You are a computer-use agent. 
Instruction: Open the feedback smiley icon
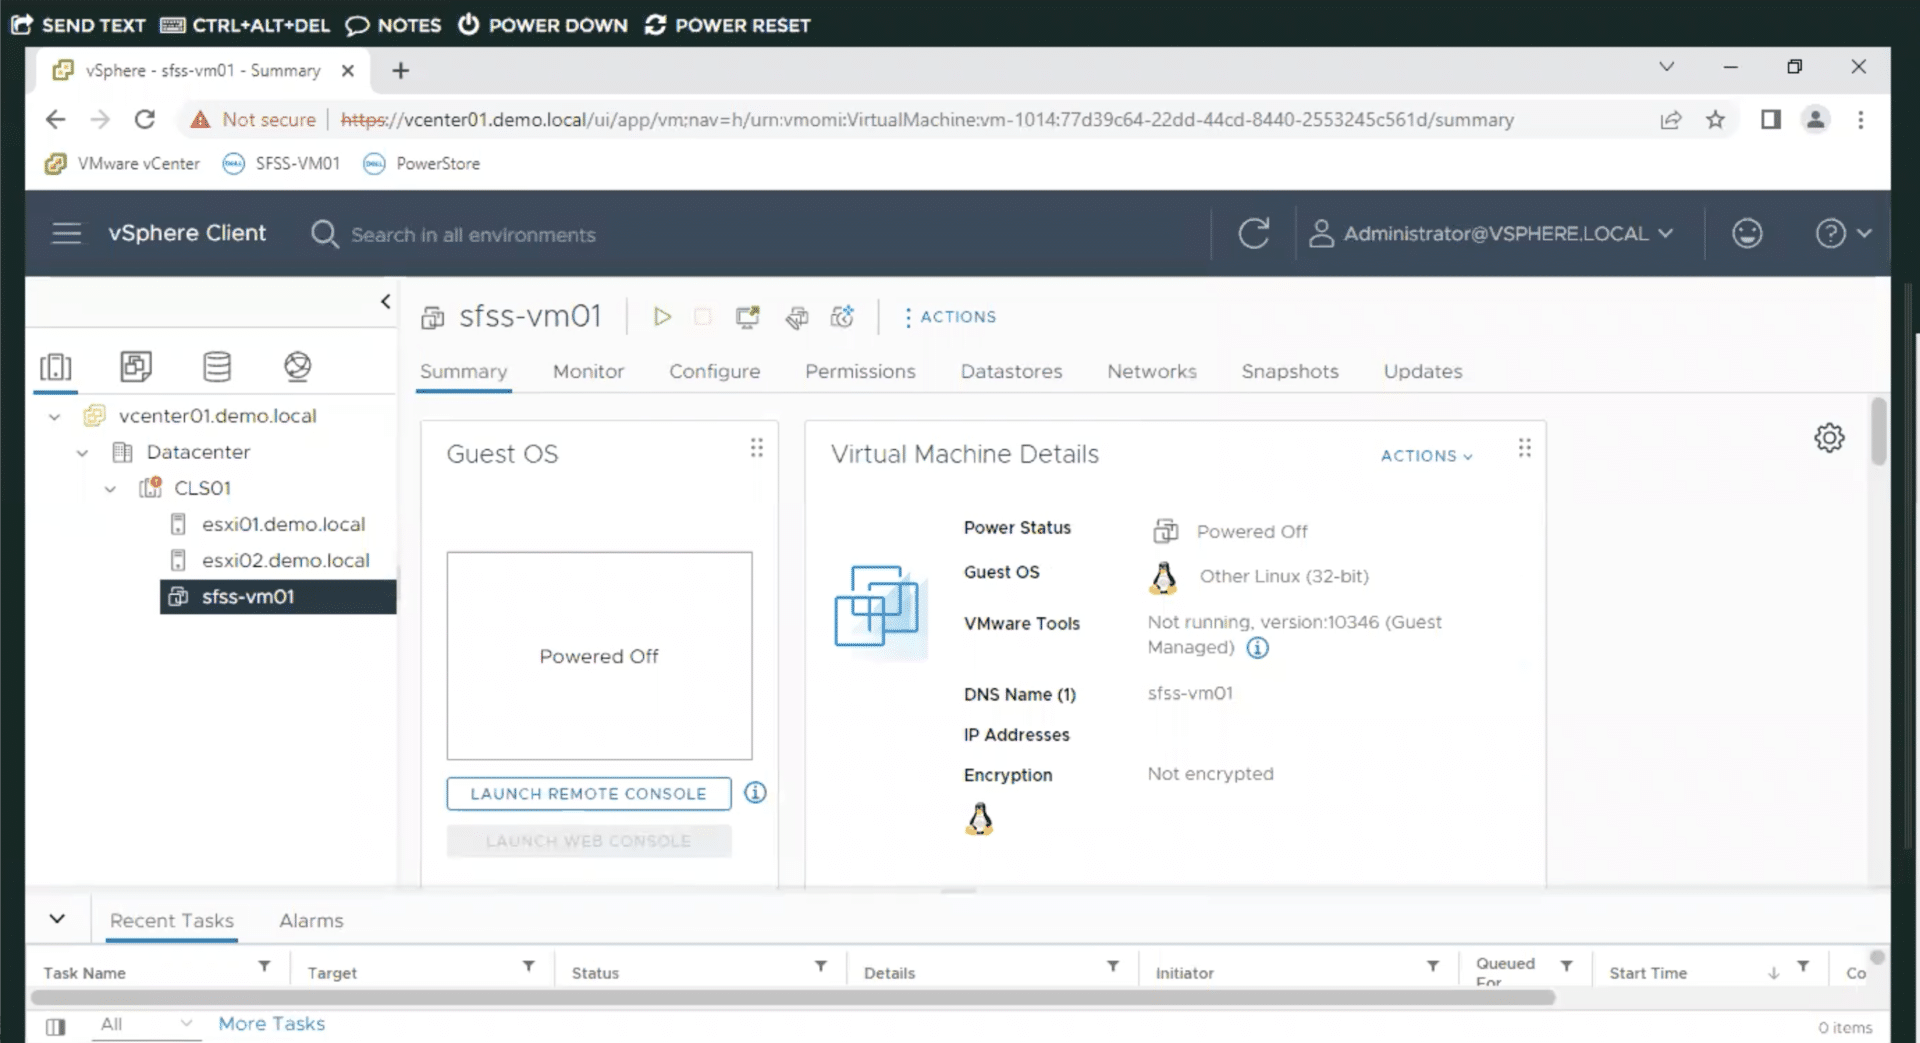coord(1747,234)
